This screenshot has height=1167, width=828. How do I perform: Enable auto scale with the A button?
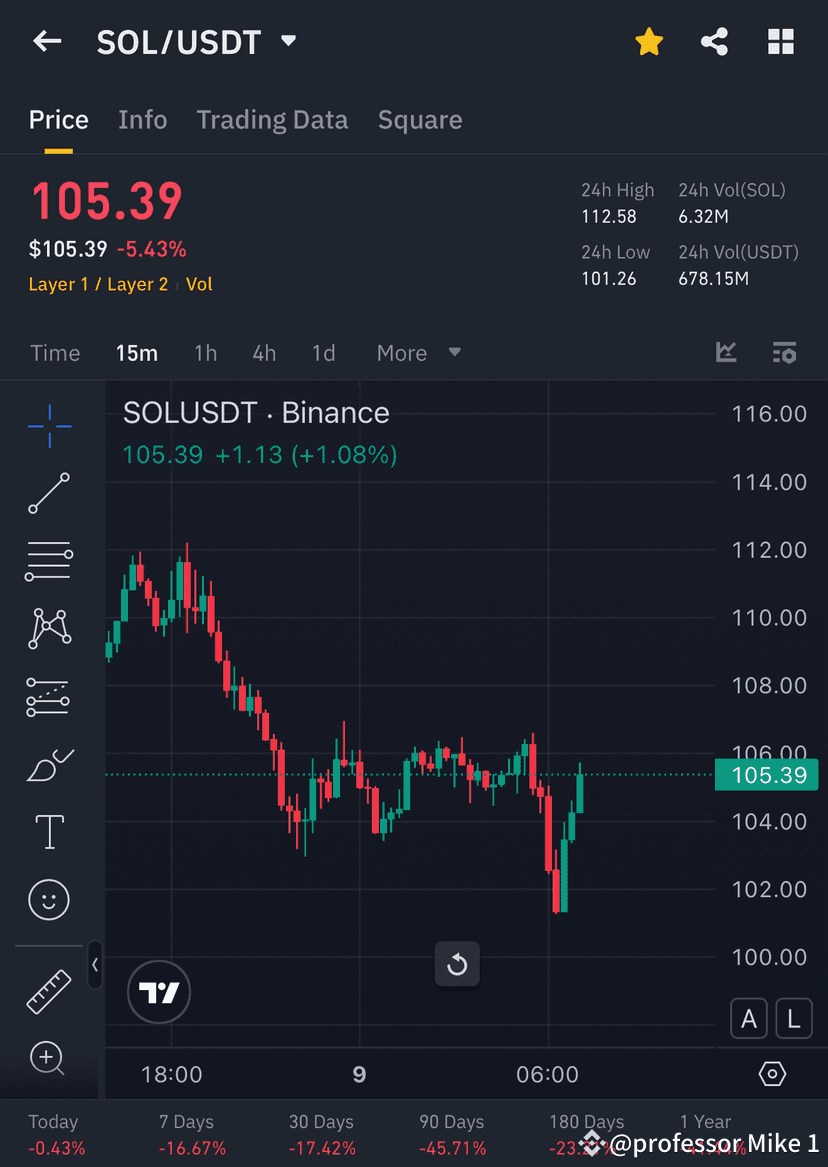point(749,1018)
